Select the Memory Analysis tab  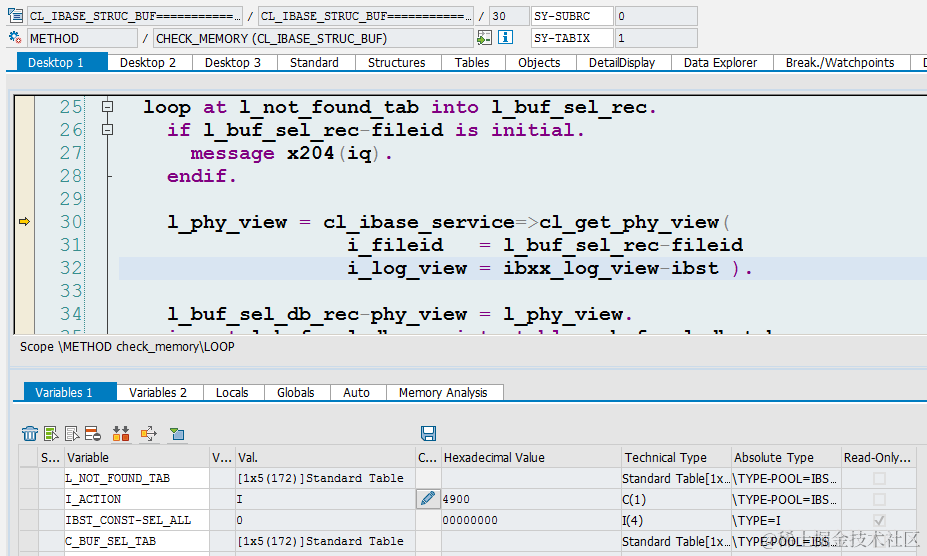(443, 393)
